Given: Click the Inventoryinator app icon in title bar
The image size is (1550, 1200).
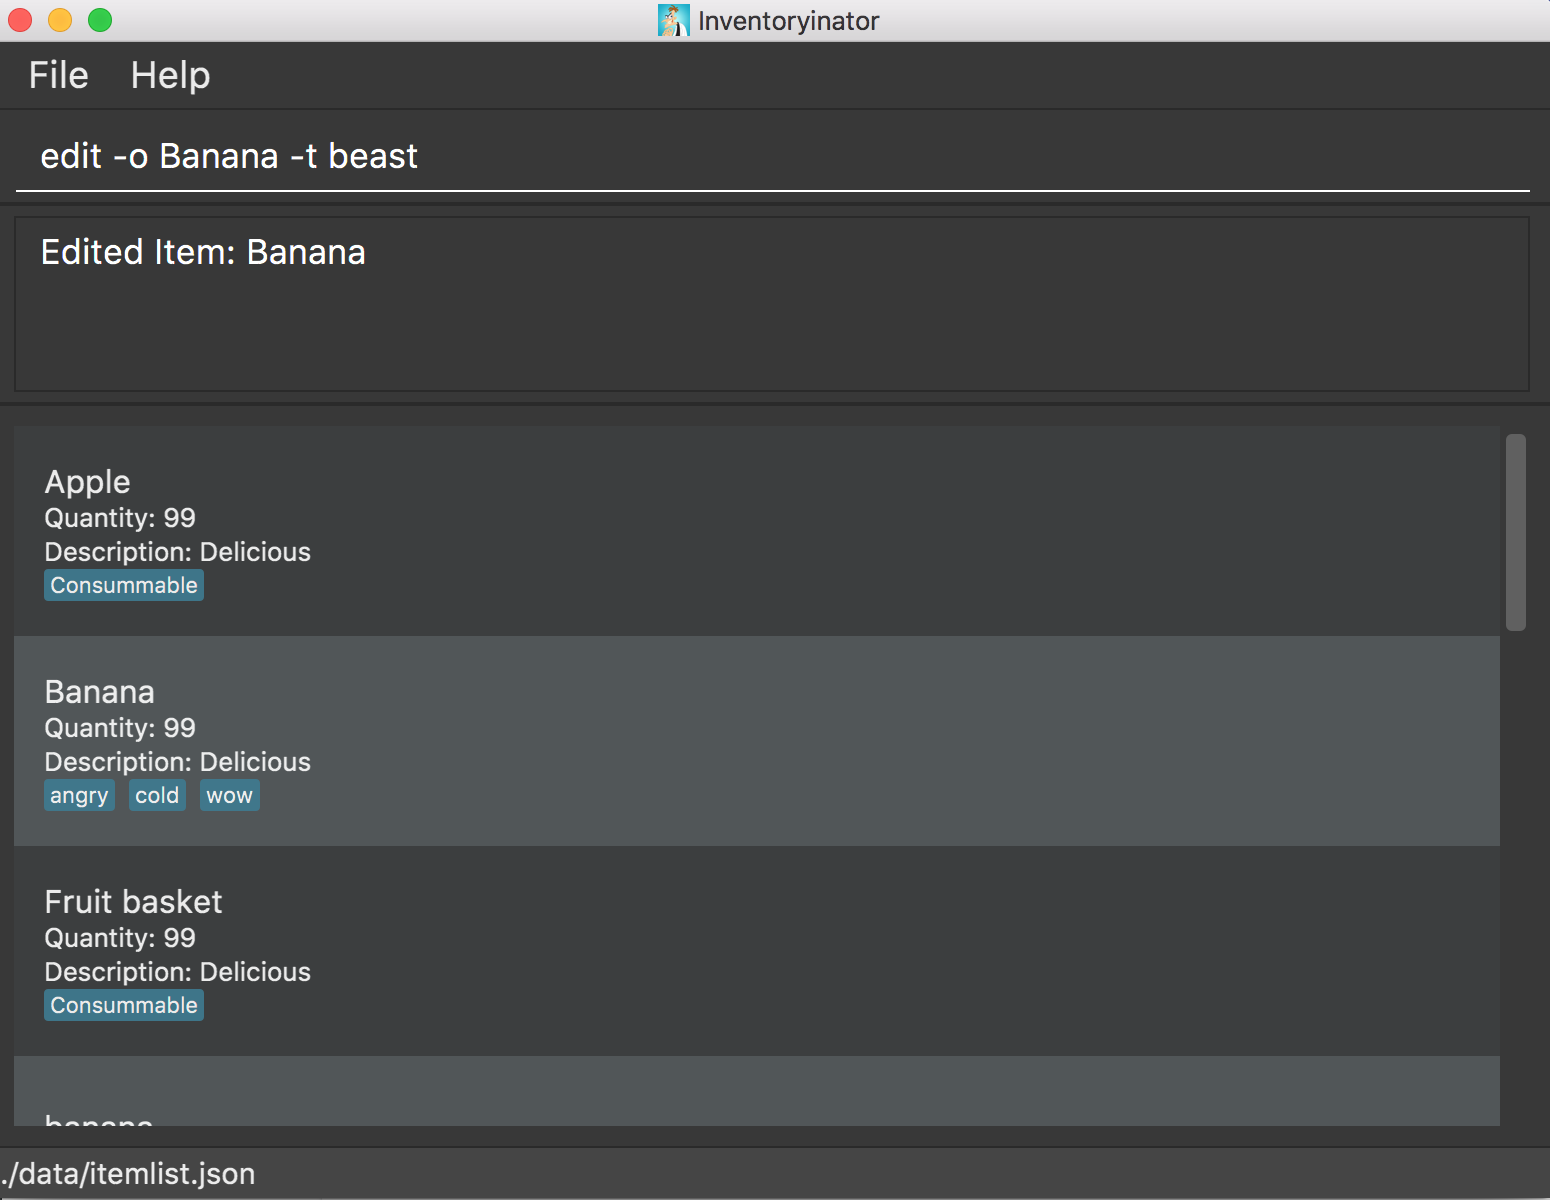Looking at the screenshot, I should point(673,20).
